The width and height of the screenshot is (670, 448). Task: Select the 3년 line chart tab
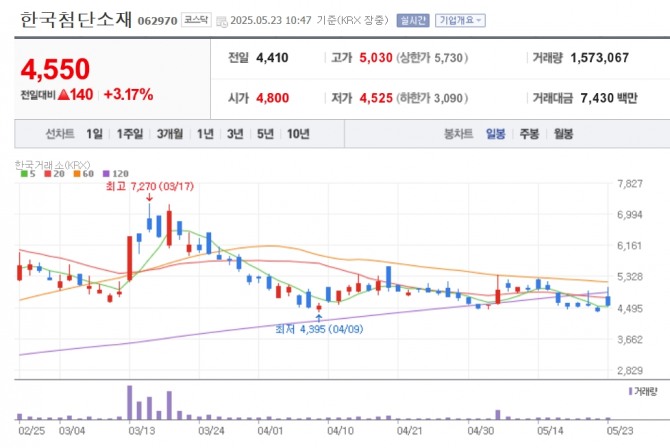pyautogui.click(x=235, y=134)
